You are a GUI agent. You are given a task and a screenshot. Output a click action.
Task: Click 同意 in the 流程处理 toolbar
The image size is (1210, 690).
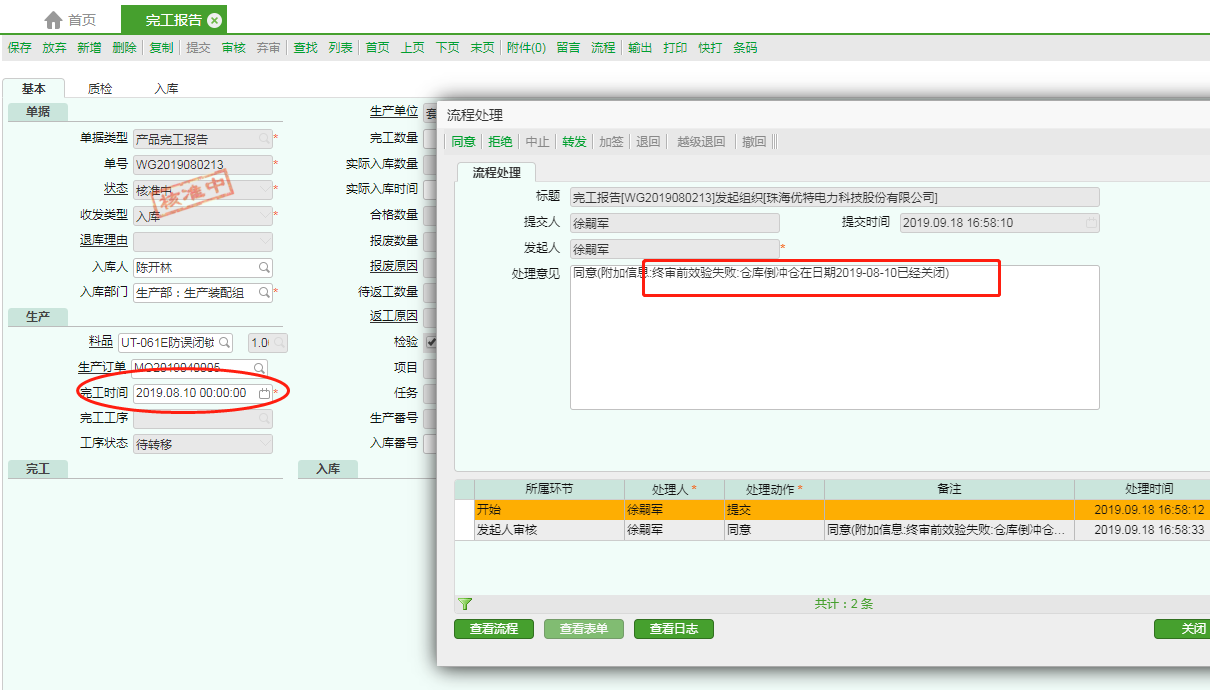(x=463, y=142)
